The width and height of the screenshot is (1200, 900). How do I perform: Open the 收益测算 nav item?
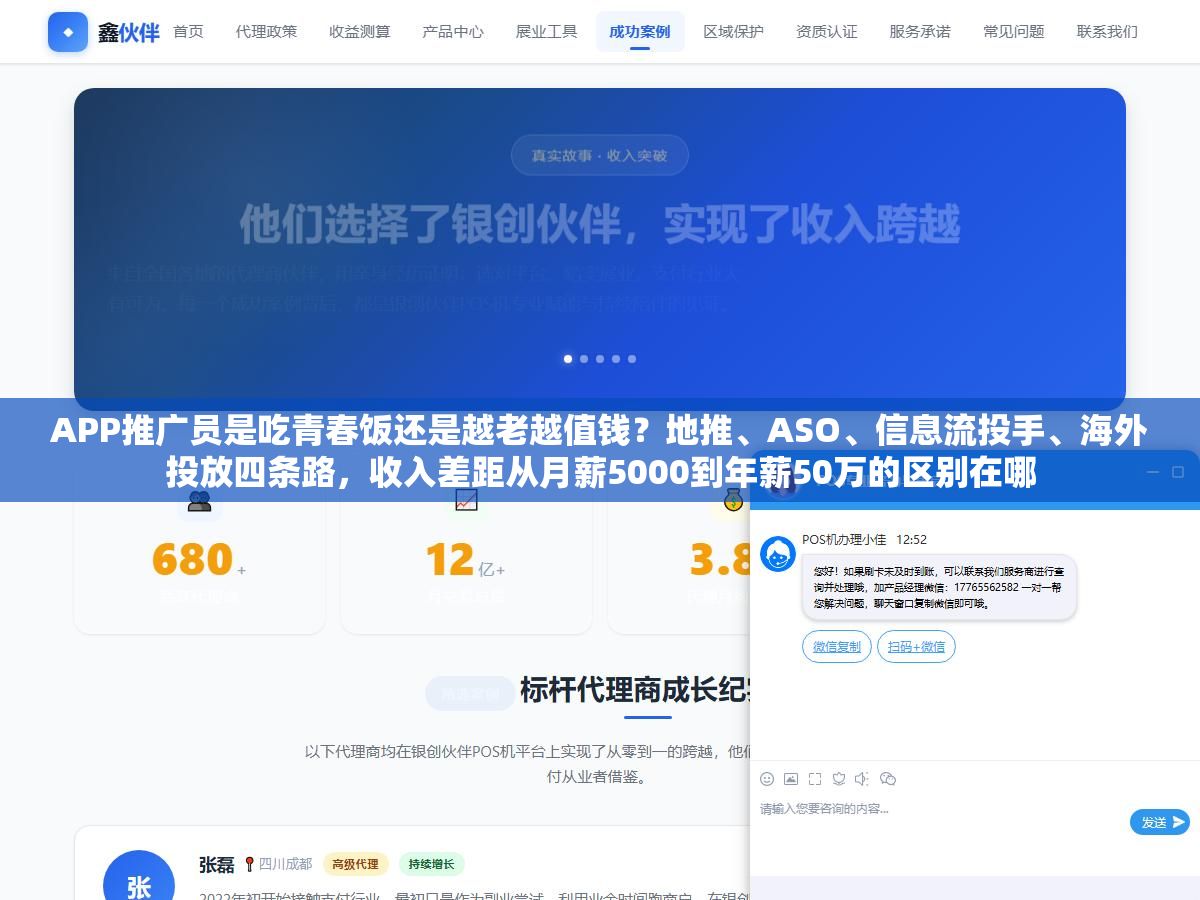360,32
